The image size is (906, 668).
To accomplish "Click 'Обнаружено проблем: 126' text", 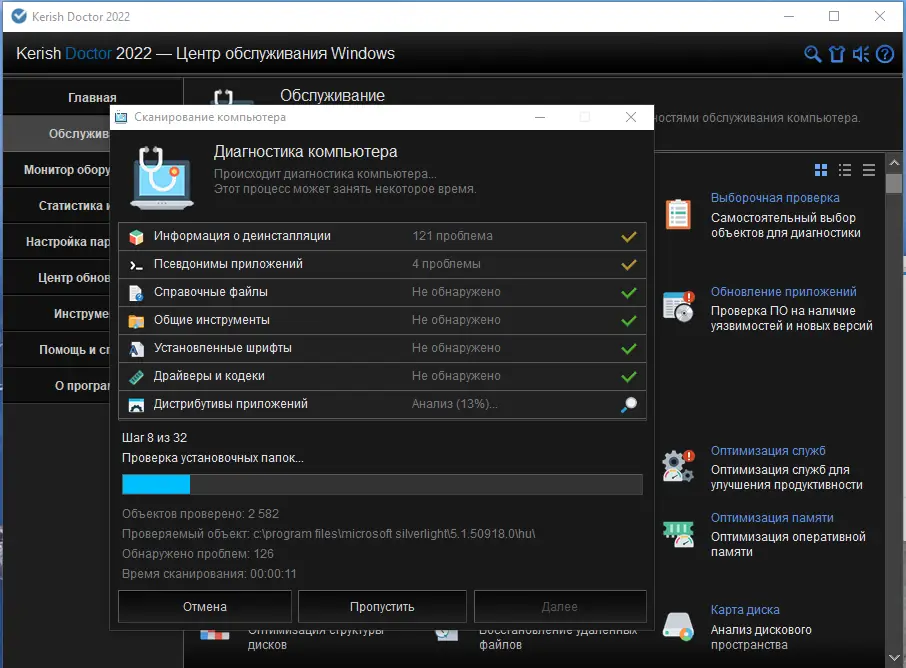I will coord(198,554).
